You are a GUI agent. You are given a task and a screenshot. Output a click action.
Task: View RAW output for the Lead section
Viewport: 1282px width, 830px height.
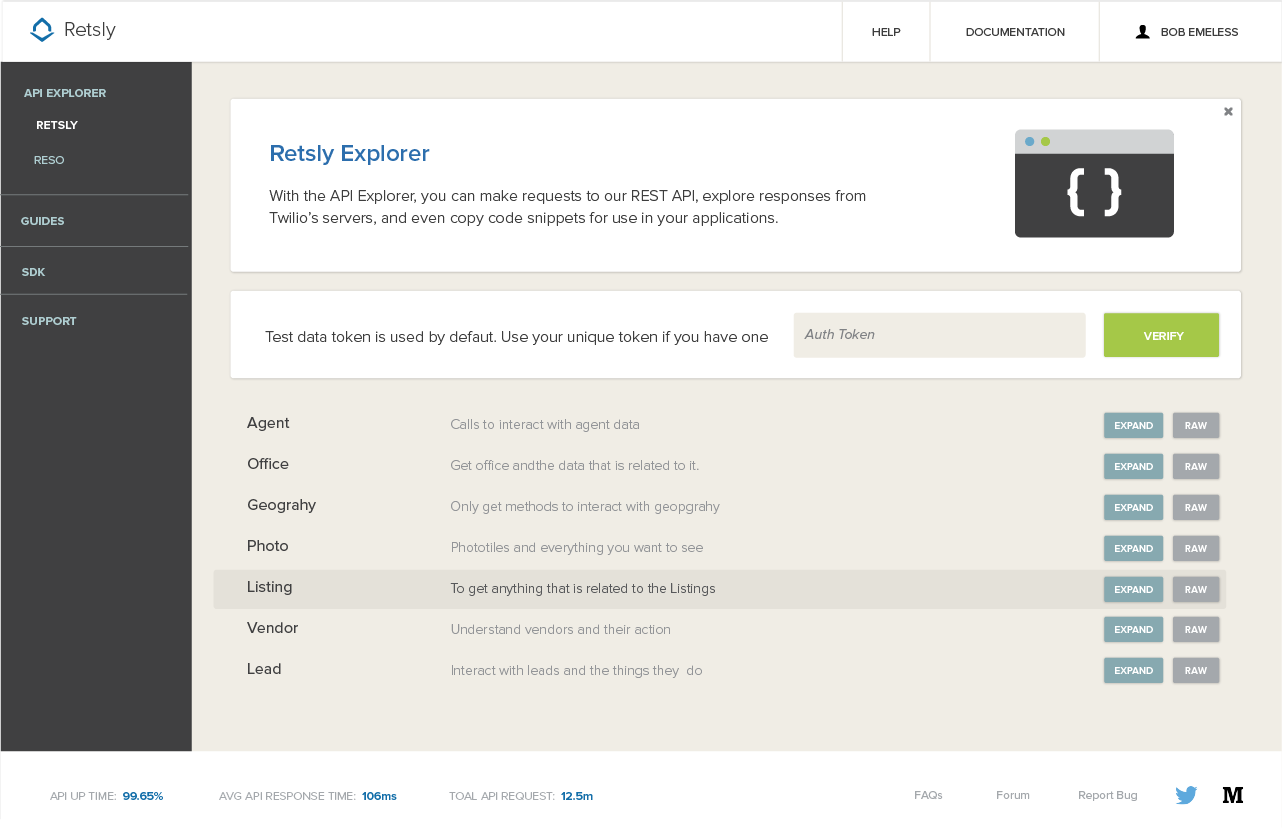[1196, 670]
